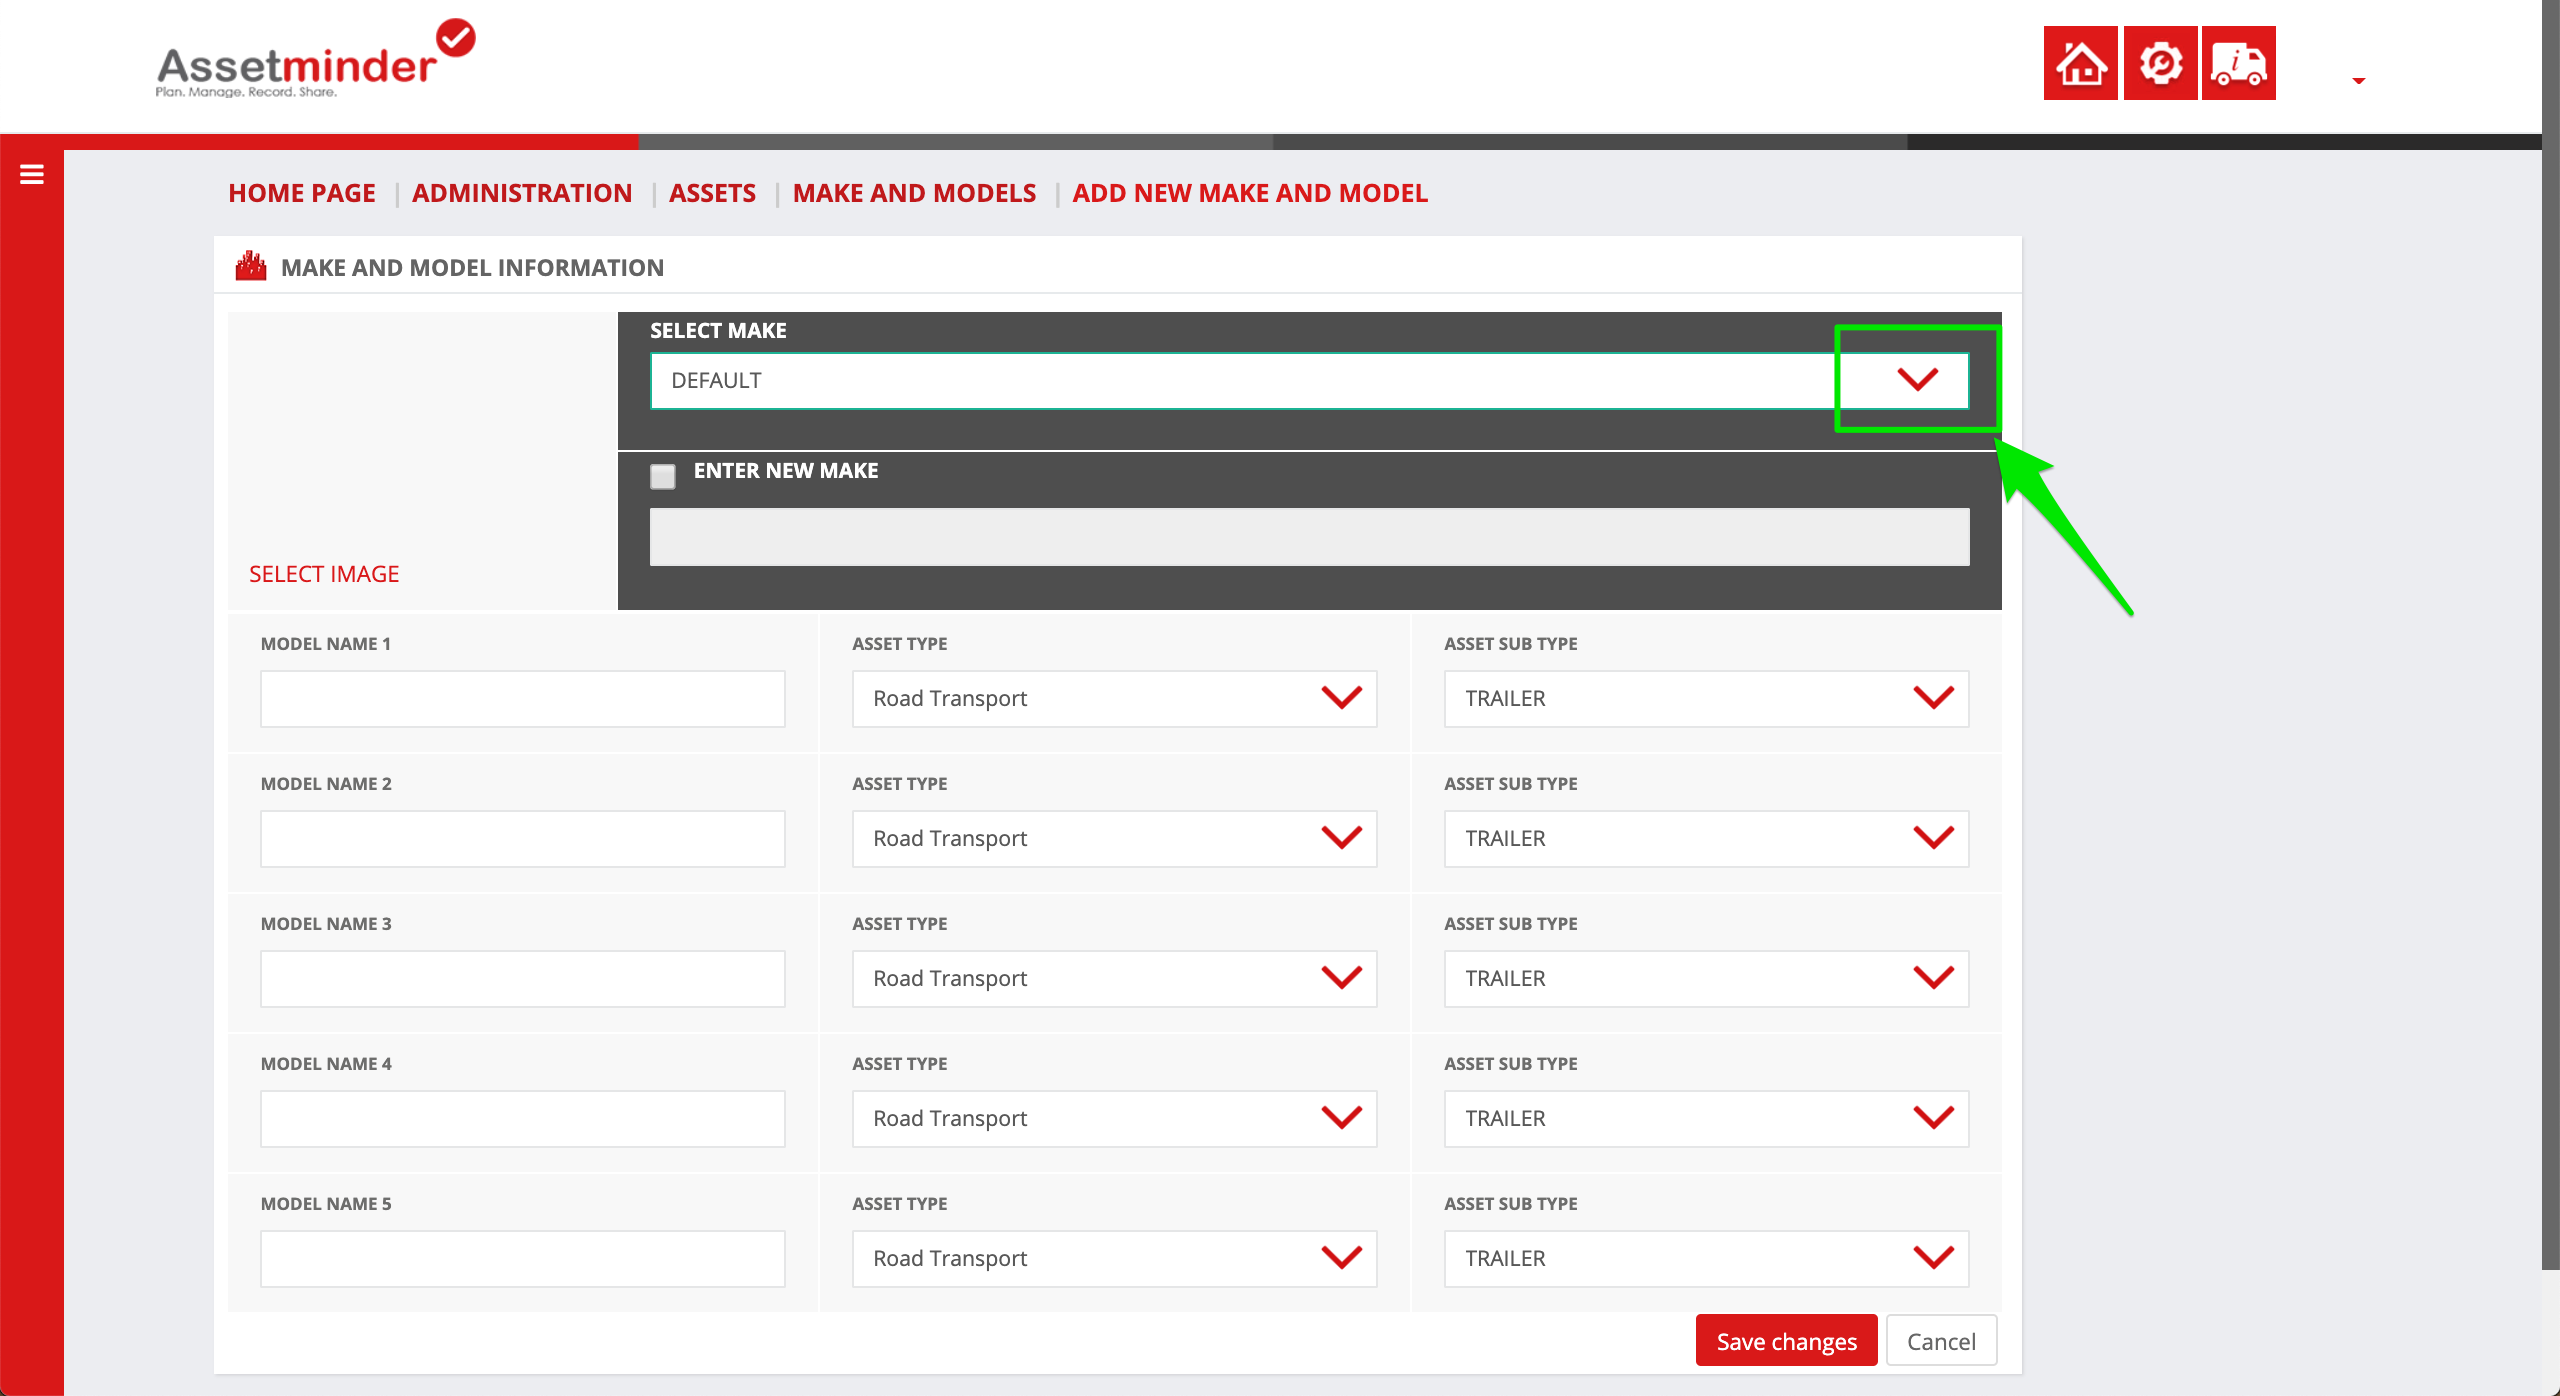Click the Cancel button
2560x1396 pixels.
pyautogui.click(x=1941, y=1340)
